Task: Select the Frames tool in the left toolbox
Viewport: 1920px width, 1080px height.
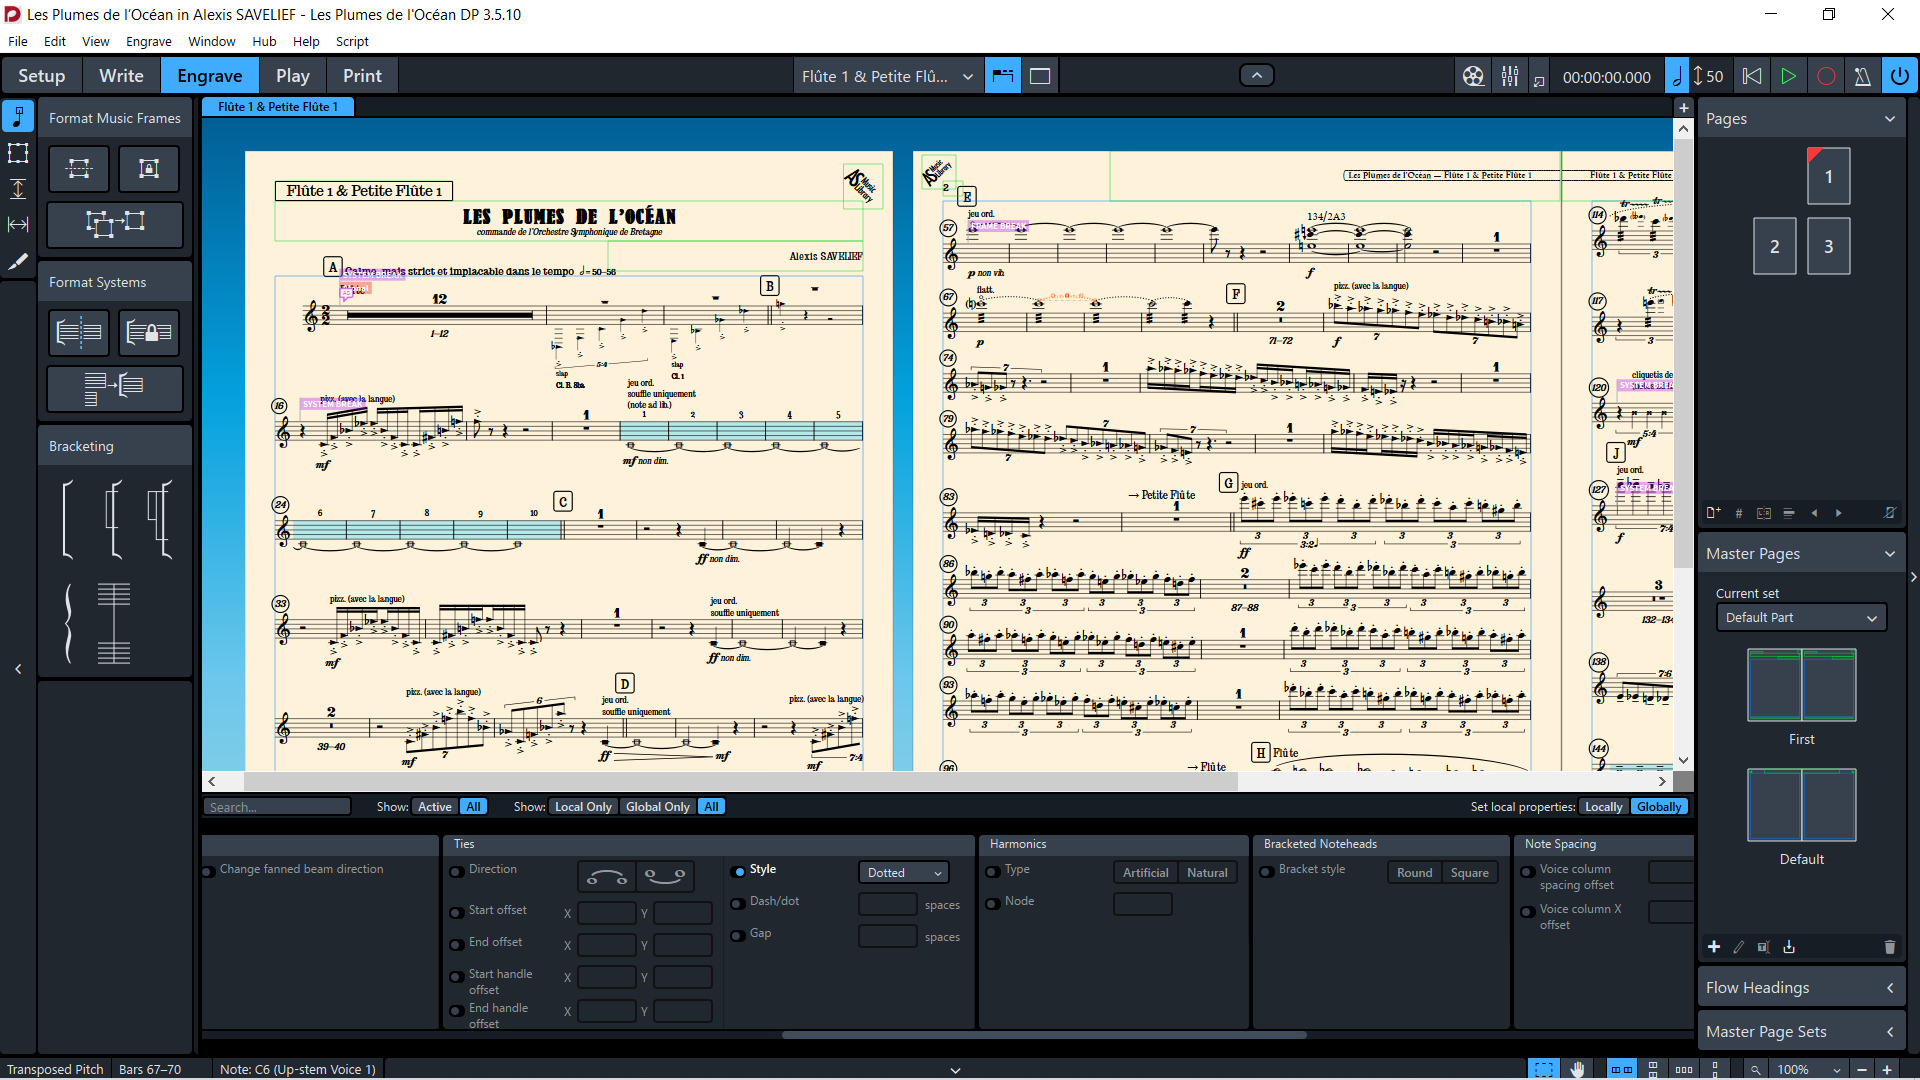Action: click(18, 153)
